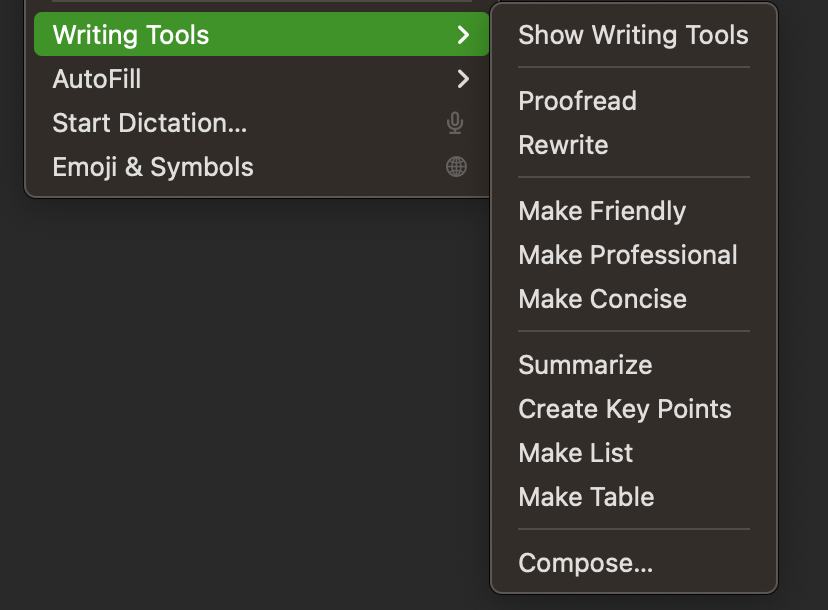Choose Make List
828x610 pixels.
[575, 452]
